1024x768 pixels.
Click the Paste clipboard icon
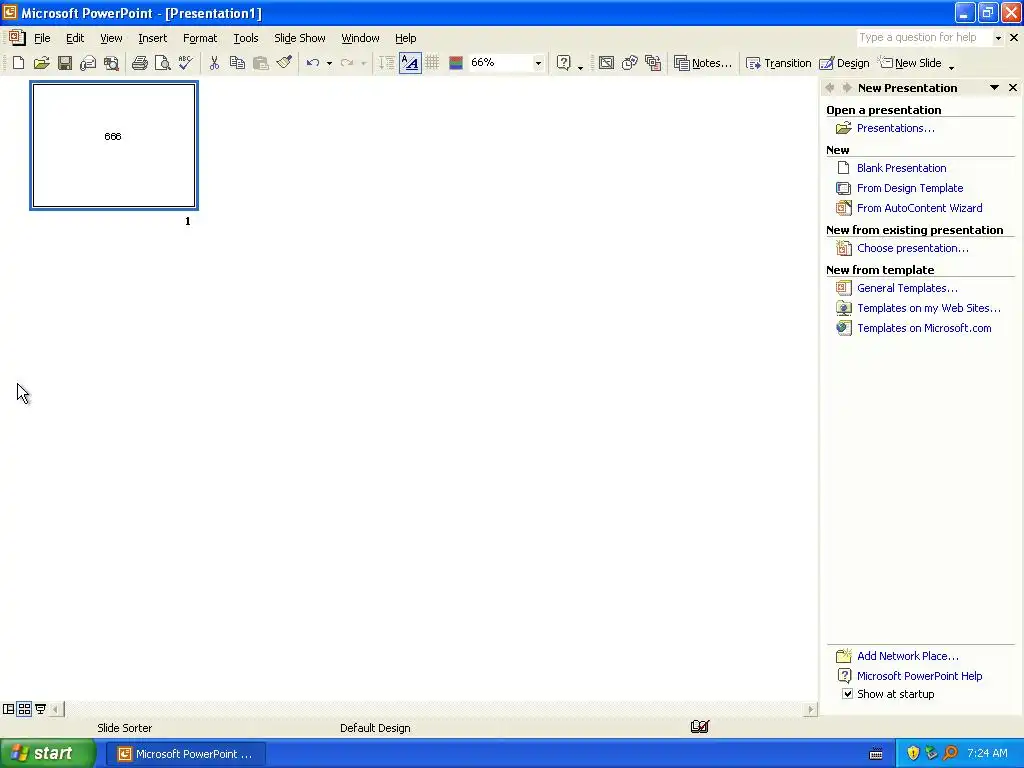261,63
